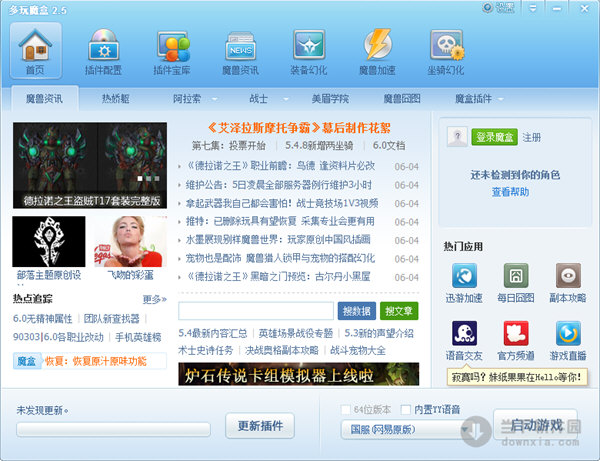Open the 术士史诗任务 link

[x=205, y=350]
